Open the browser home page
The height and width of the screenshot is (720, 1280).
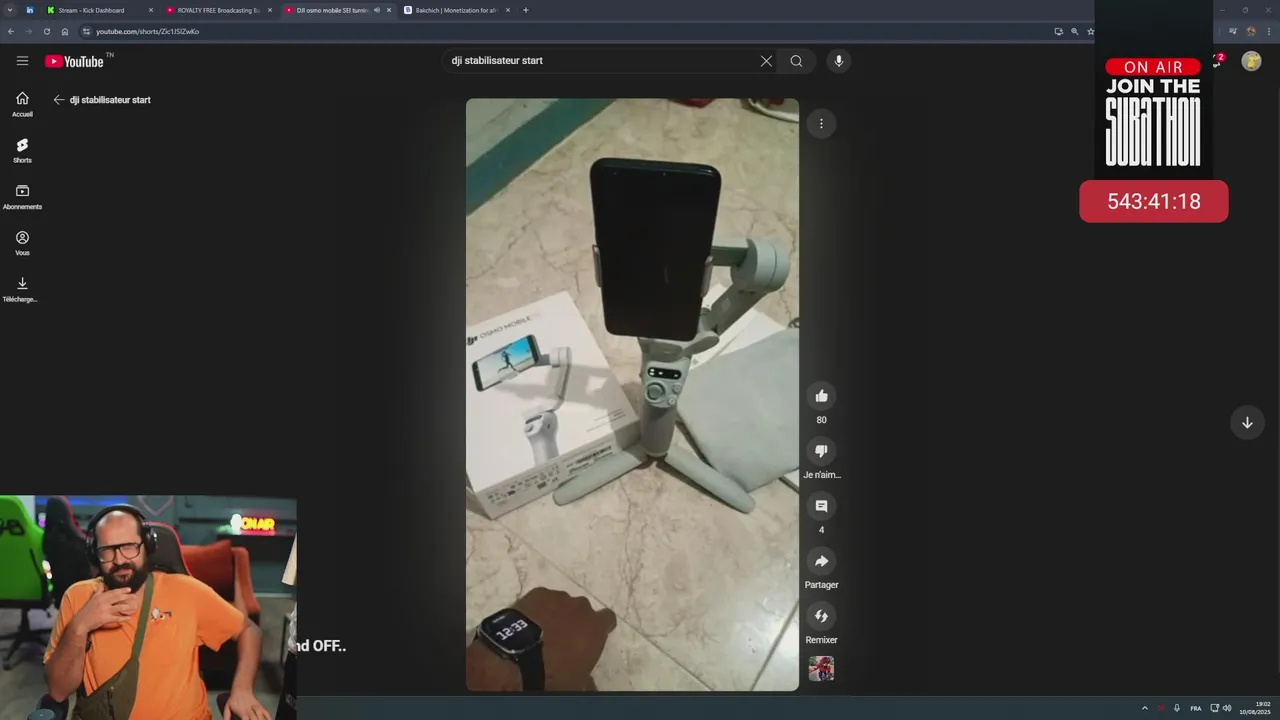65,31
